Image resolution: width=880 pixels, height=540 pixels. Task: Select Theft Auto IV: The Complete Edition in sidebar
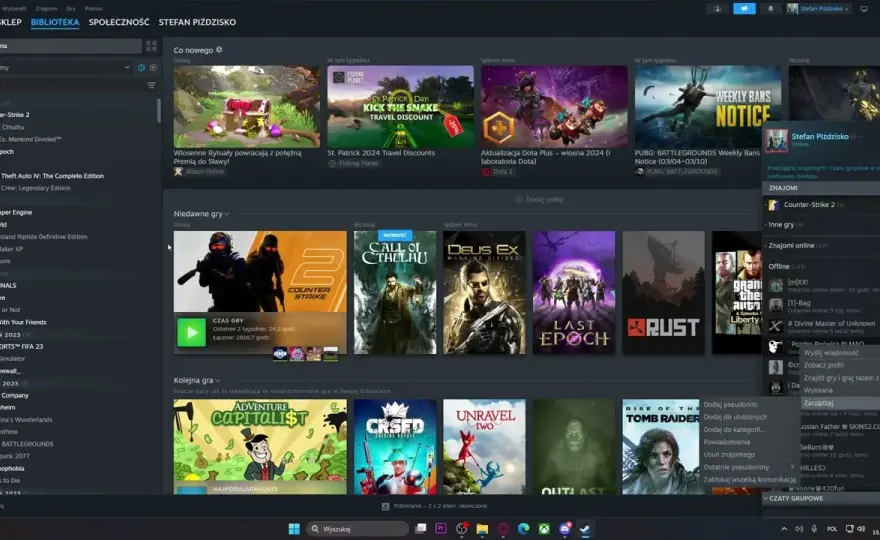click(x=52, y=176)
